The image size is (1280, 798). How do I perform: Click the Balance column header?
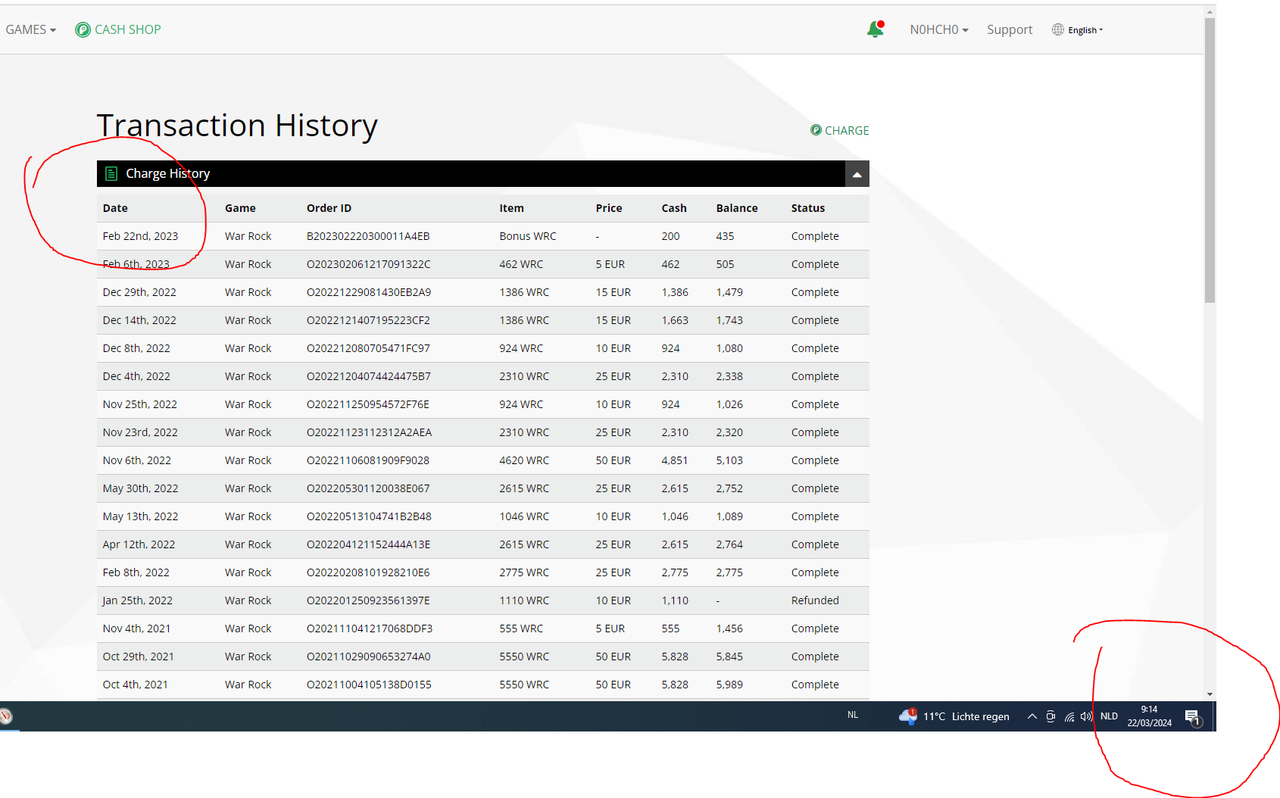tap(737, 208)
